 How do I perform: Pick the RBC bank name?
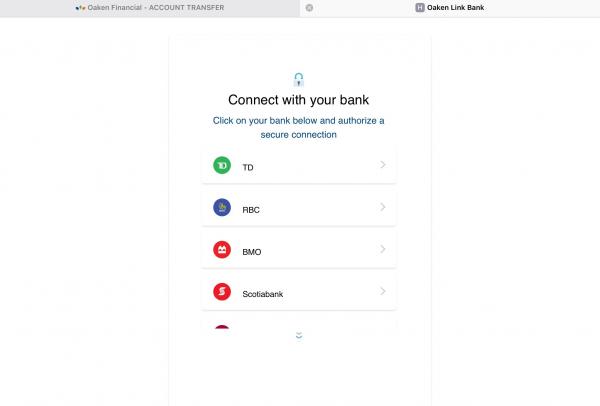point(251,210)
